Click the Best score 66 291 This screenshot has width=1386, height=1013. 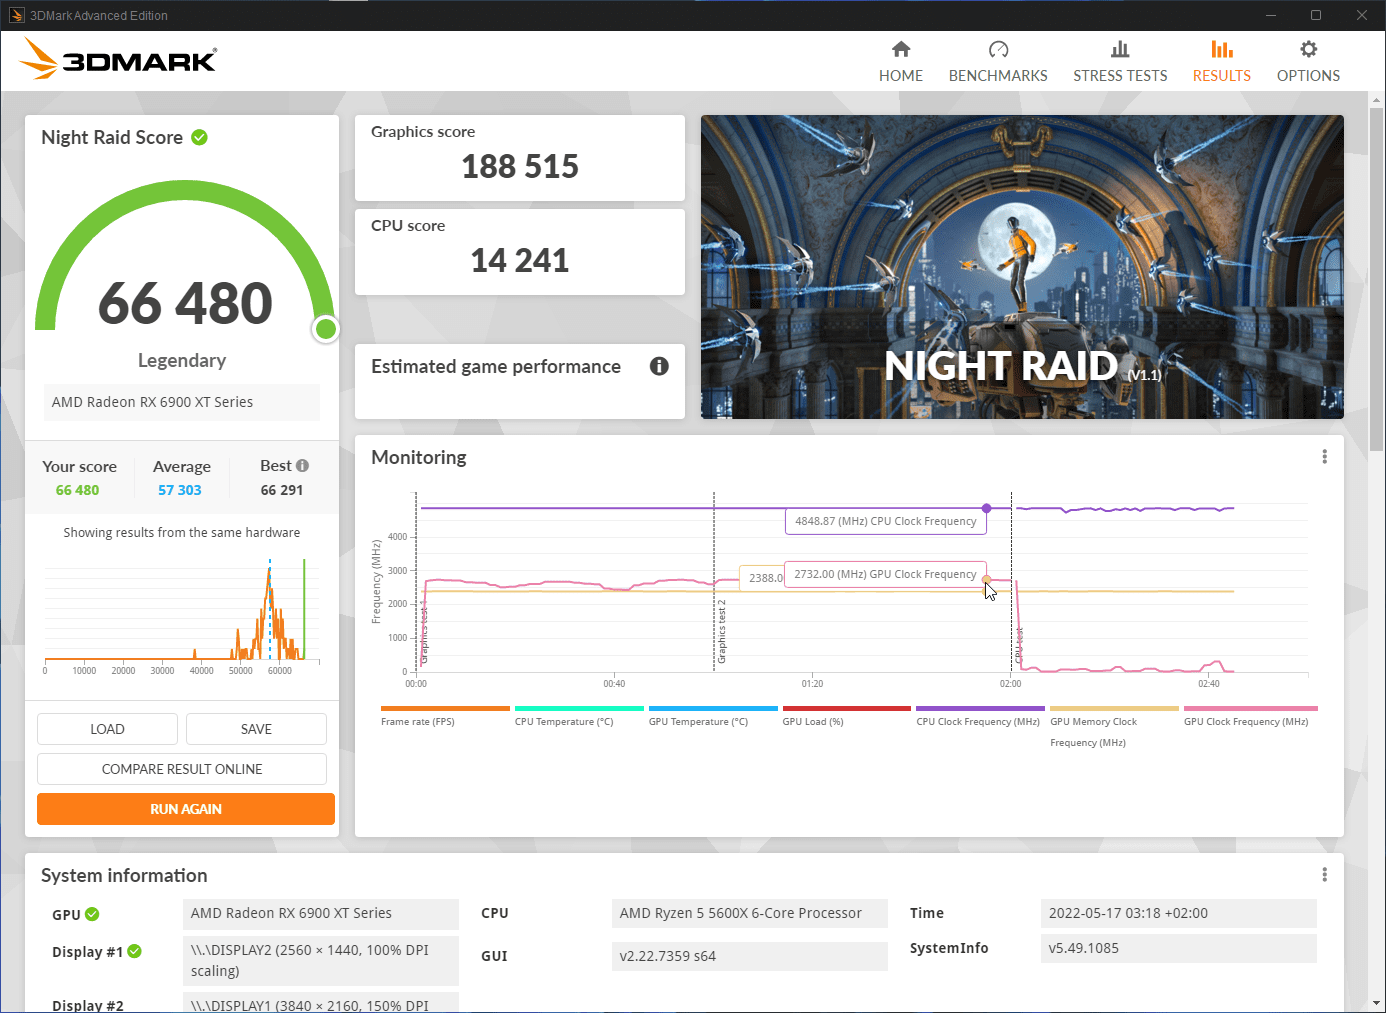pos(282,490)
